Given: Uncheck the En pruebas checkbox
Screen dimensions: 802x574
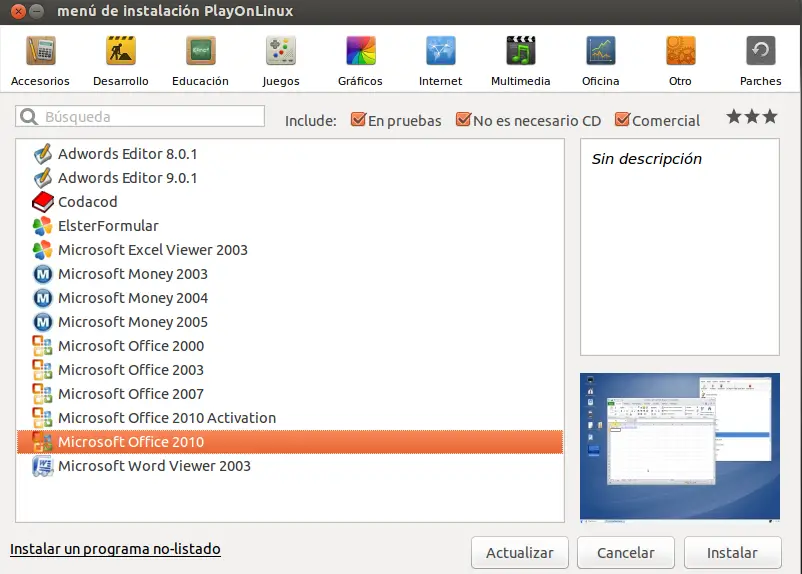Looking at the screenshot, I should (x=358, y=120).
